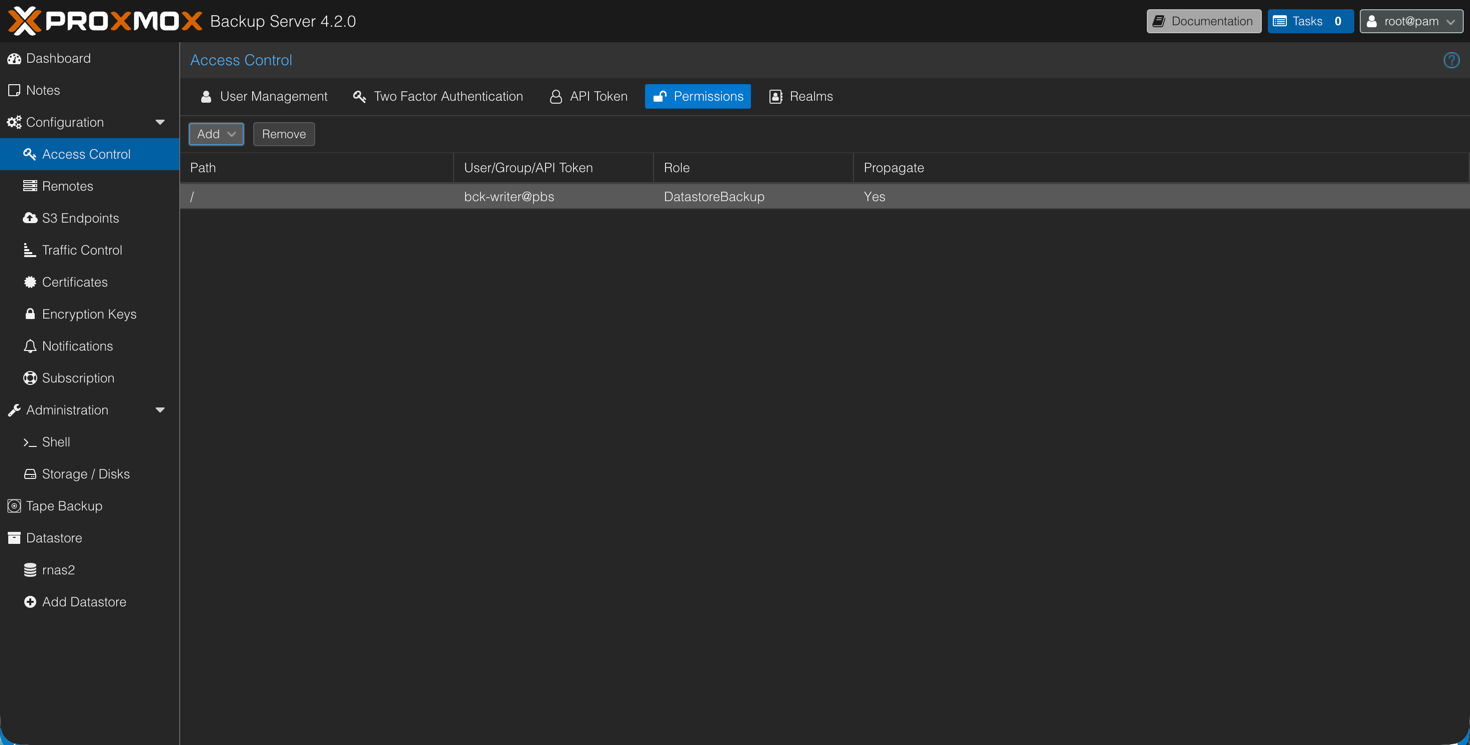Click the Encryption Keys lock icon
Image resolution: width=1470 pixels, height=745 pixels.
(x=30, y=314)
